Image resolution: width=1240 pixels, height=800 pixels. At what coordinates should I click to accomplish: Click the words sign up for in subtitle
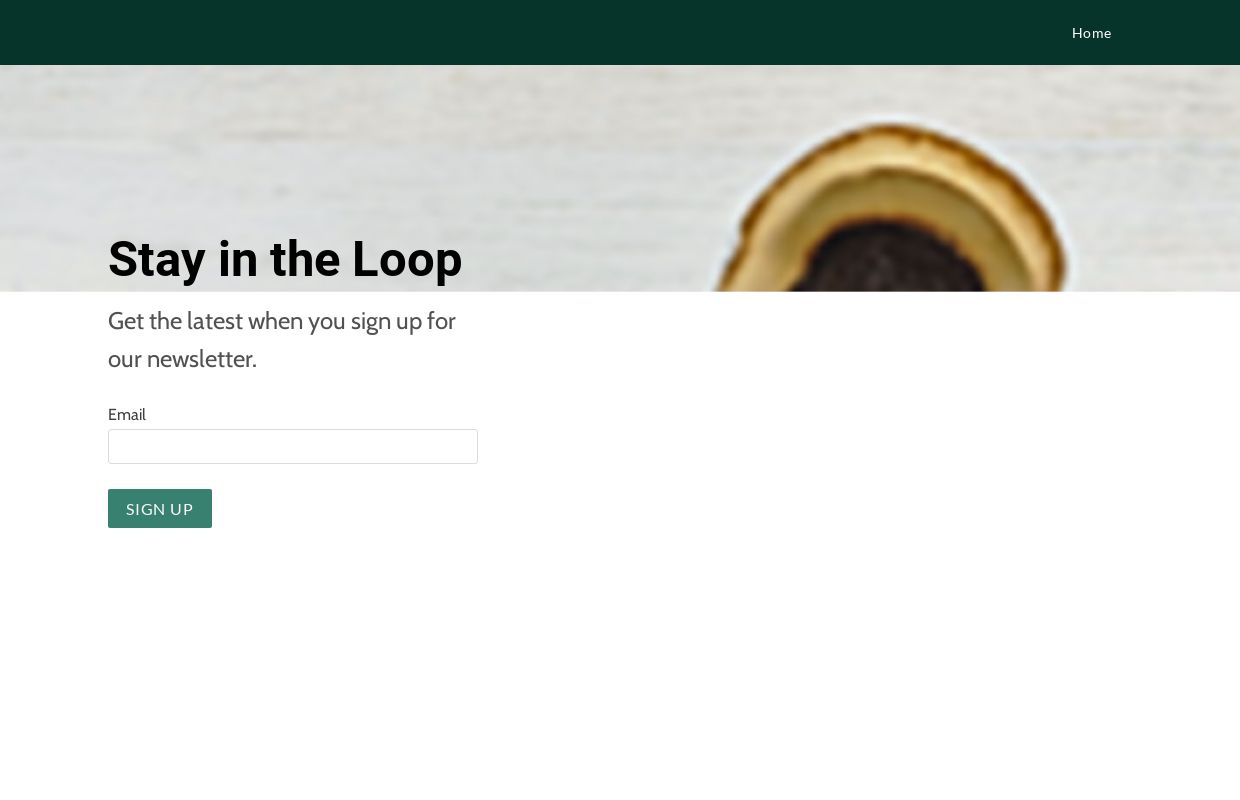tap(403, 321)
